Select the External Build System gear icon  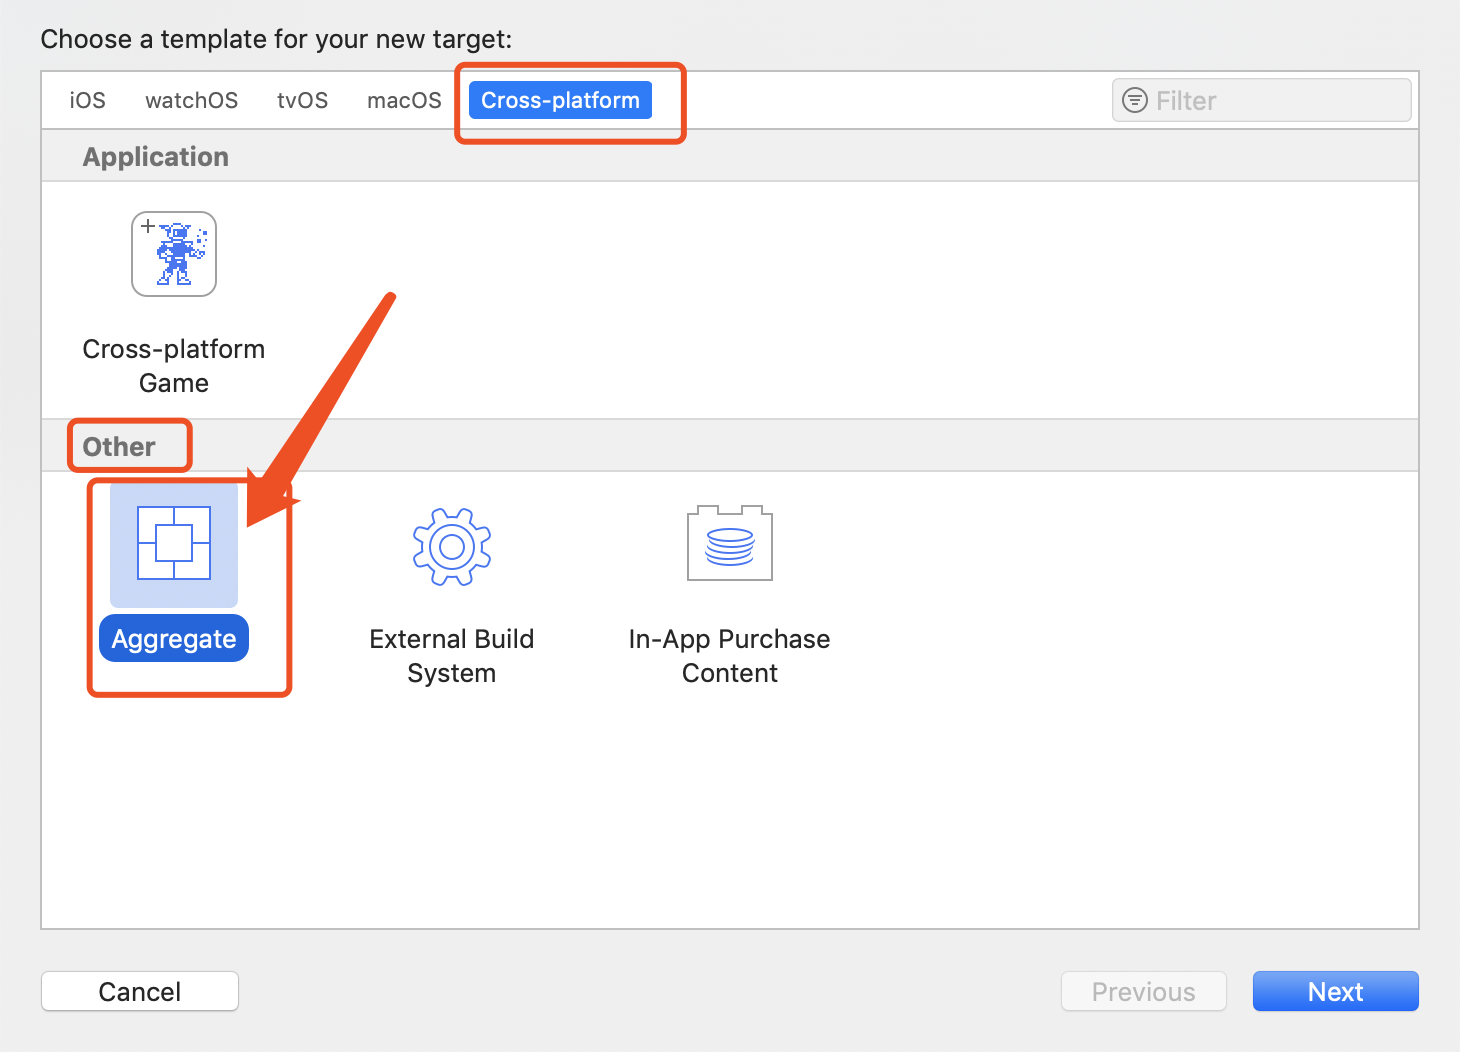[x=452, y=546]
